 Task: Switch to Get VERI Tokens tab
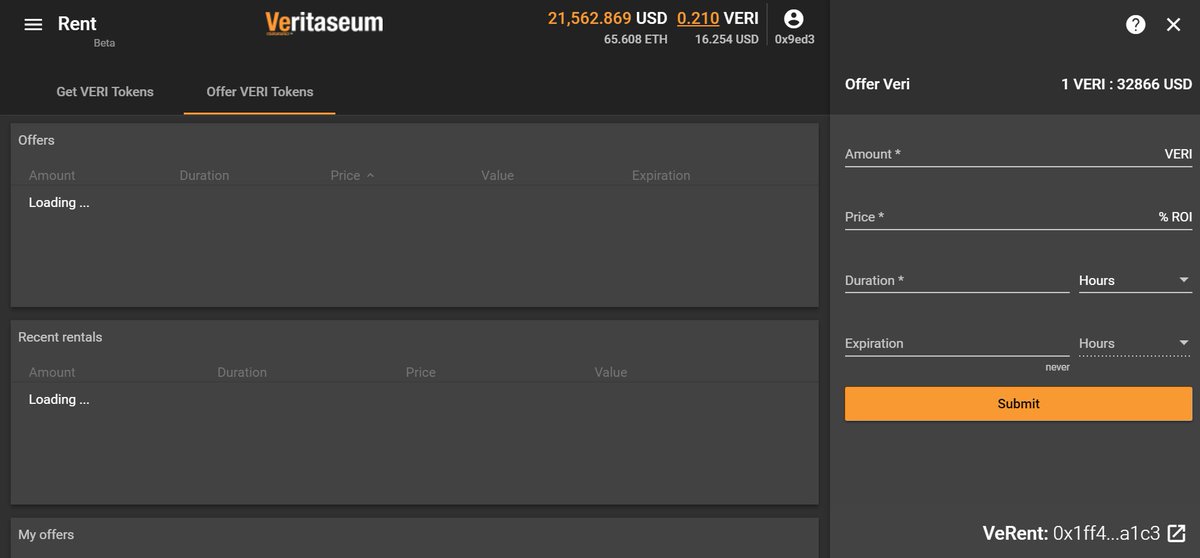[105, 92]
